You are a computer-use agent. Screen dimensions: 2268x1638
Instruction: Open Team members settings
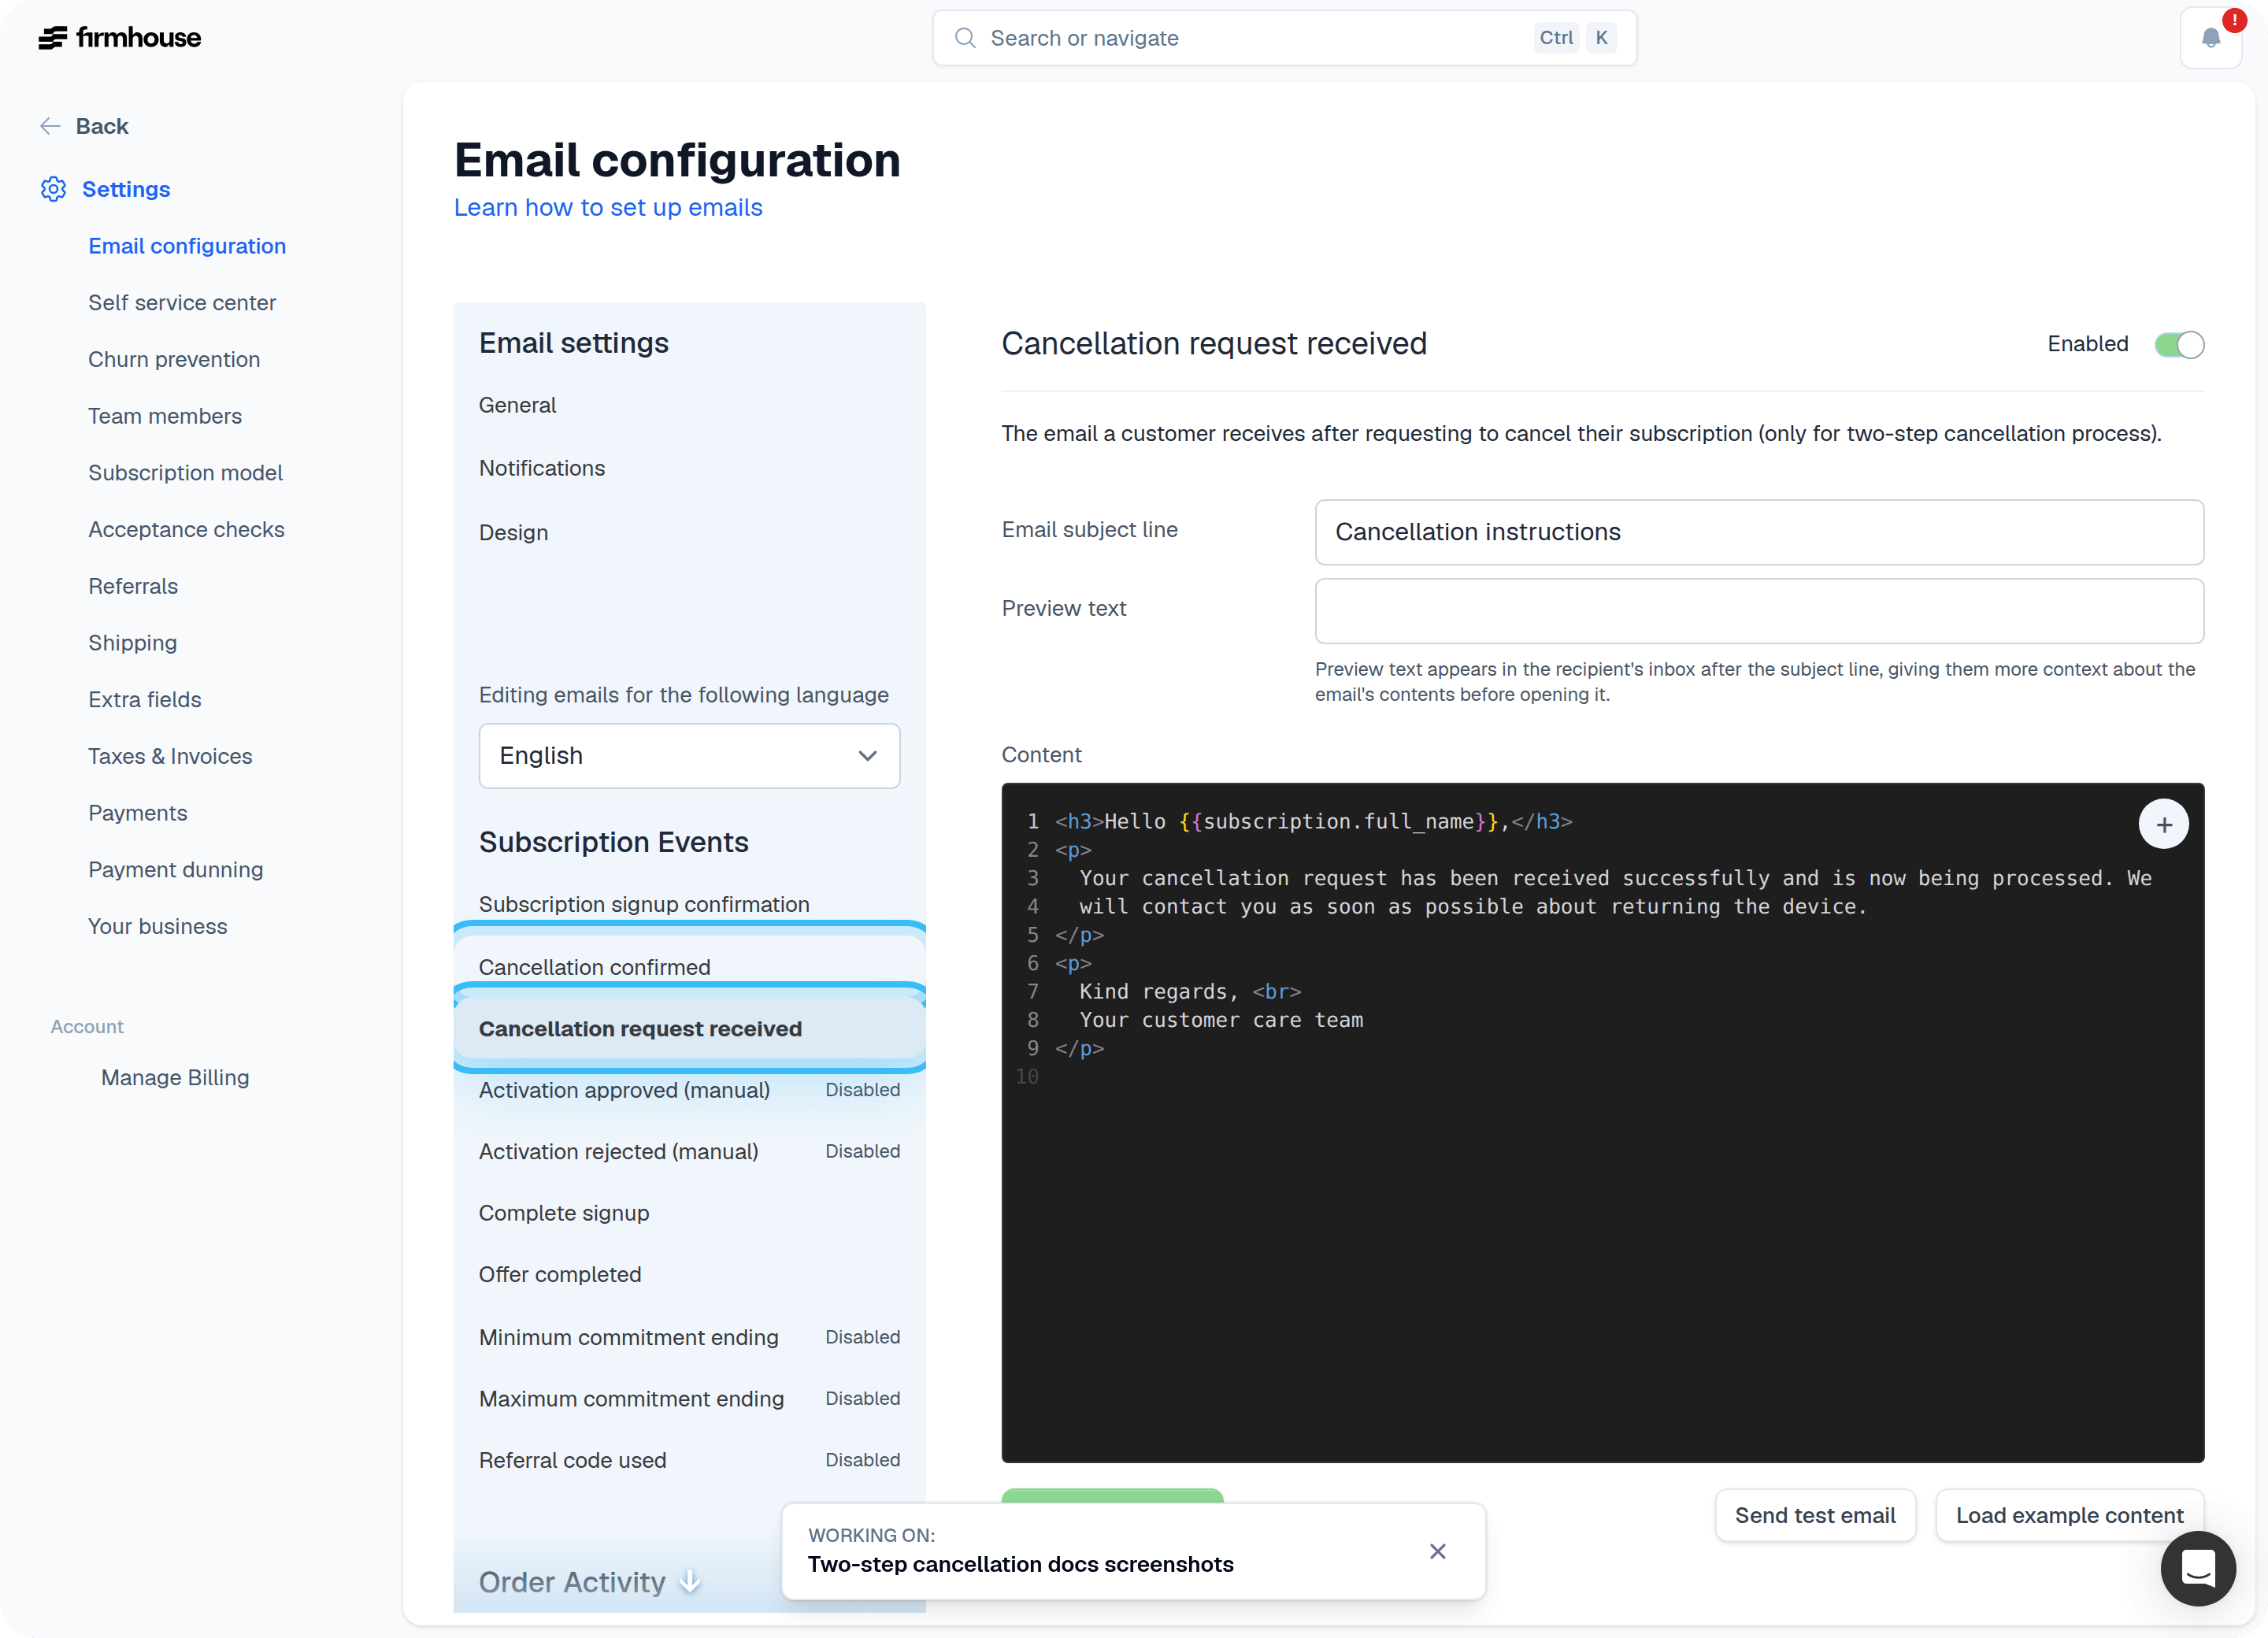click(165, 416)
